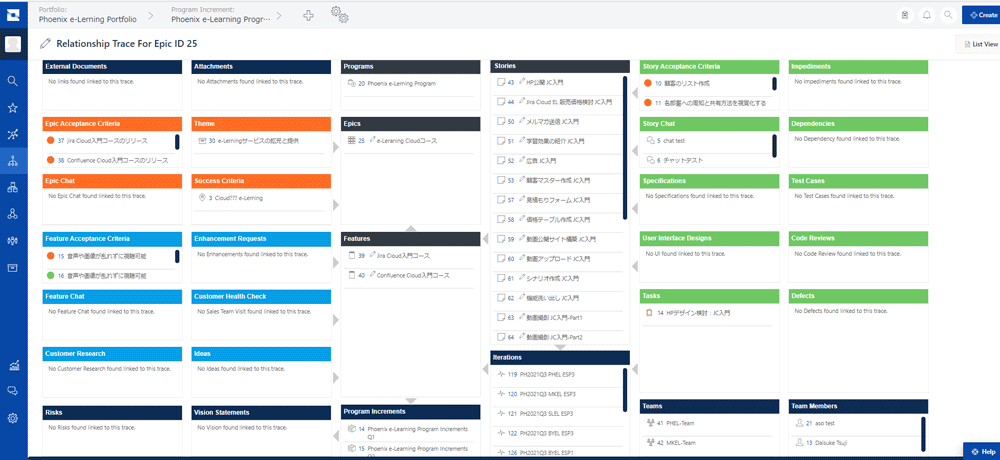
Task: Open the archive box icon in the sidebar
Action: 13,267
